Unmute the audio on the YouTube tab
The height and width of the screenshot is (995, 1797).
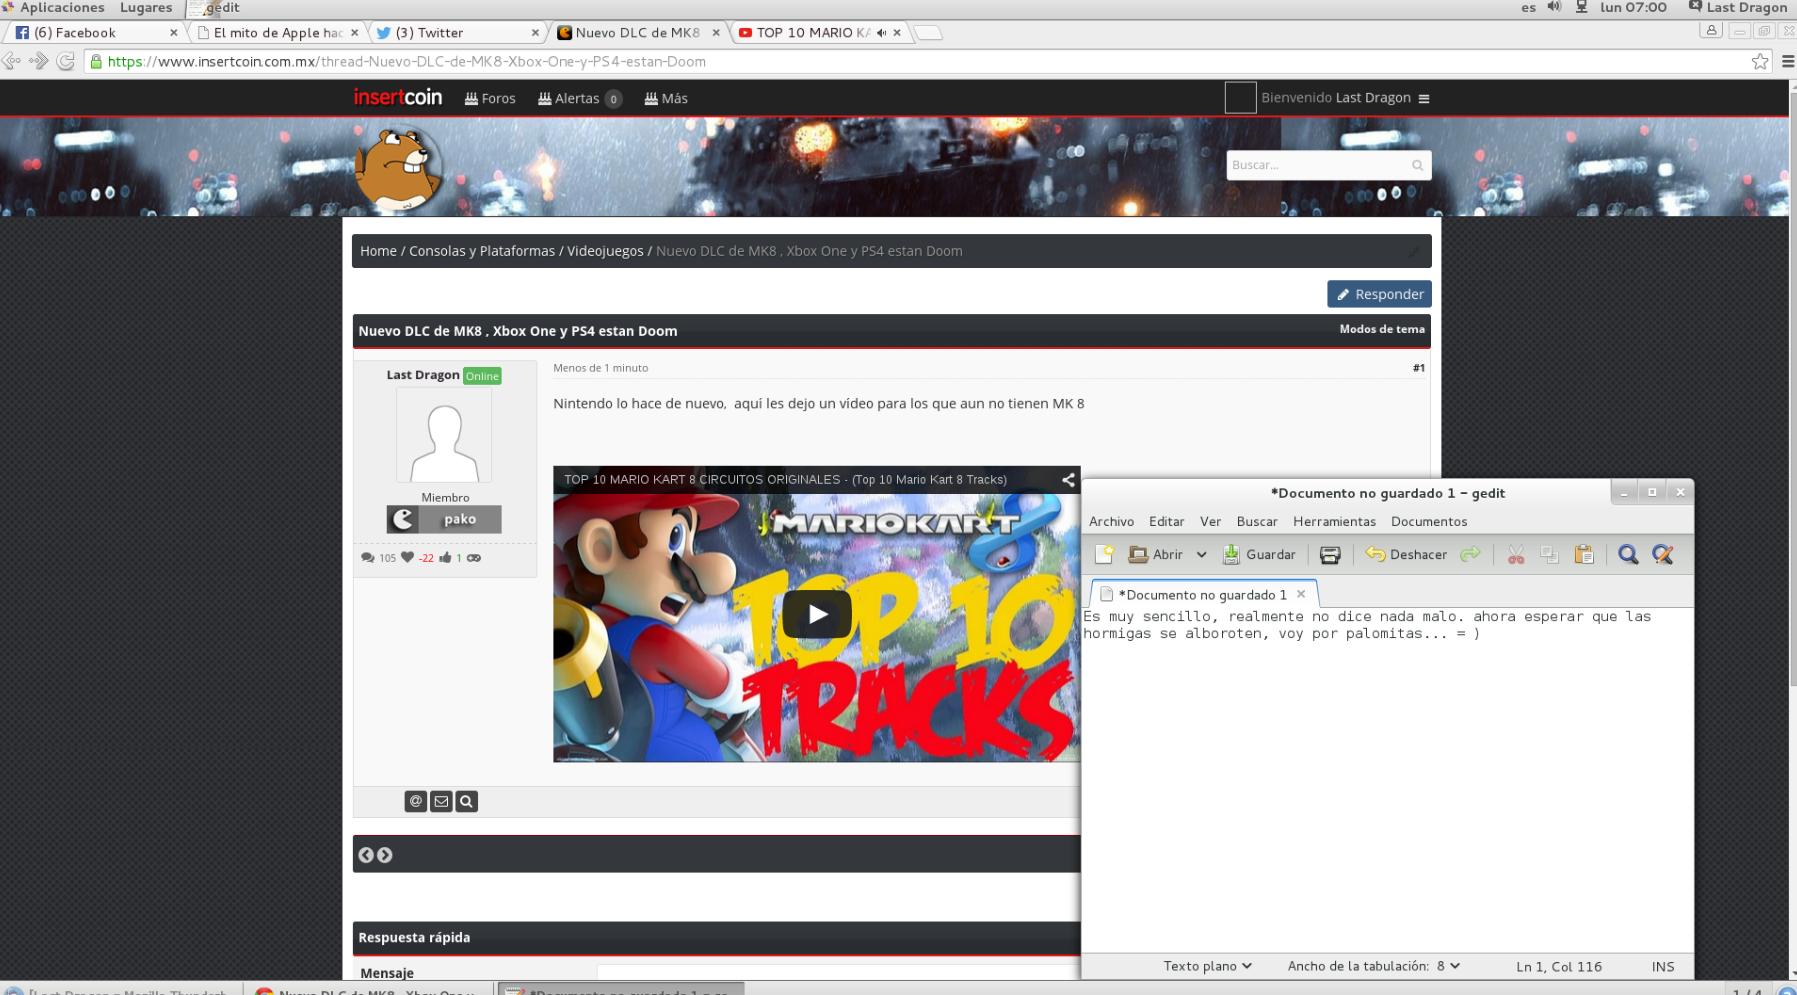click(x=881, y=33)
